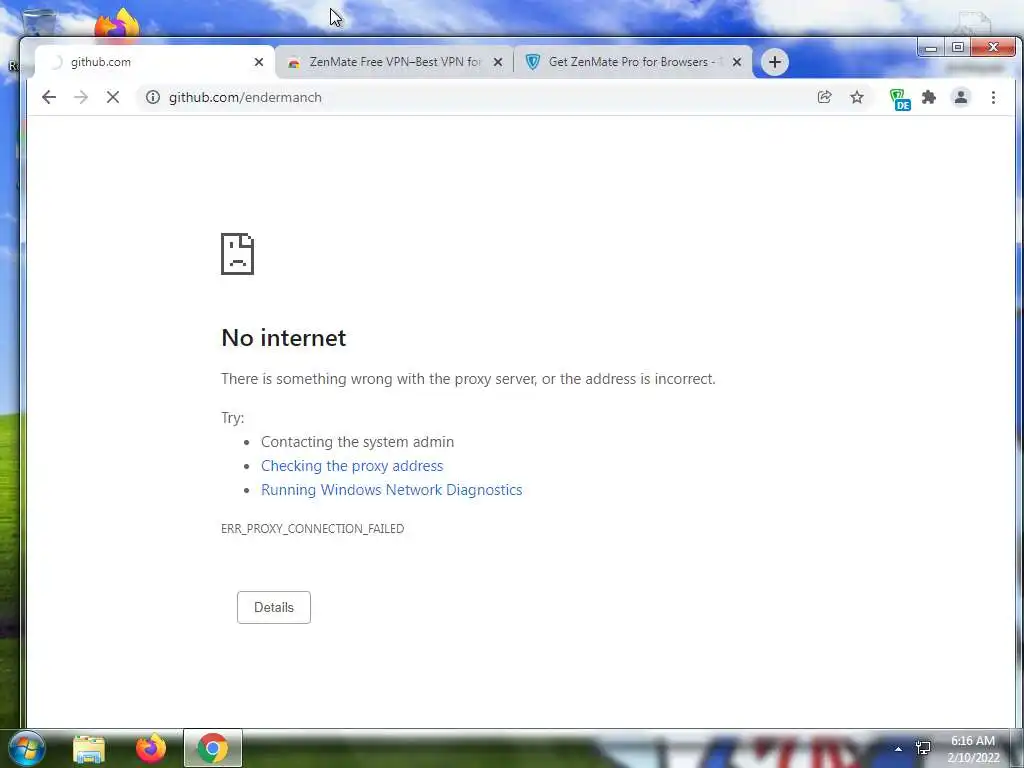Open the taskbar clock showing 6:16 AM
The width and height of the screenshot is (1024, 768).
point(973,749)
